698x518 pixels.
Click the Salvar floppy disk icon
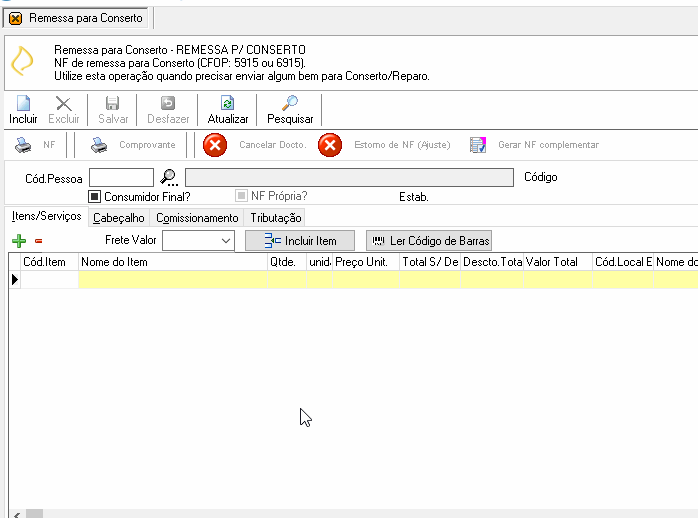[x=112, y=103]
